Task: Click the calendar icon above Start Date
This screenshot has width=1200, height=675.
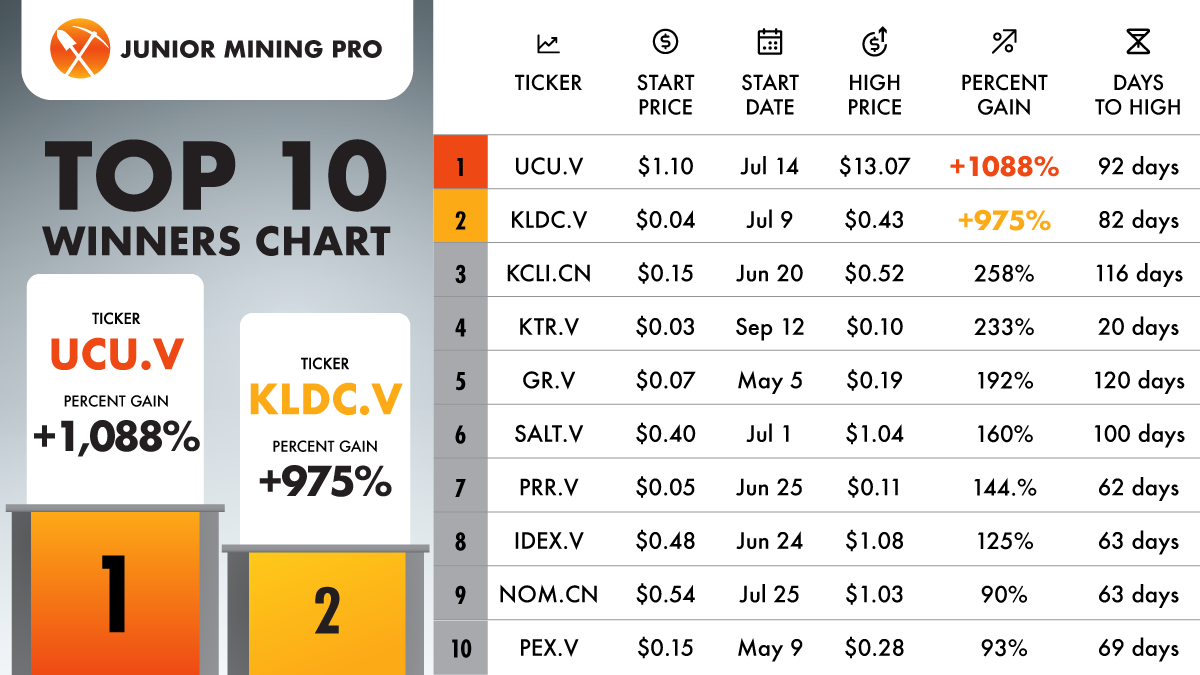Action: pos(769,42)
